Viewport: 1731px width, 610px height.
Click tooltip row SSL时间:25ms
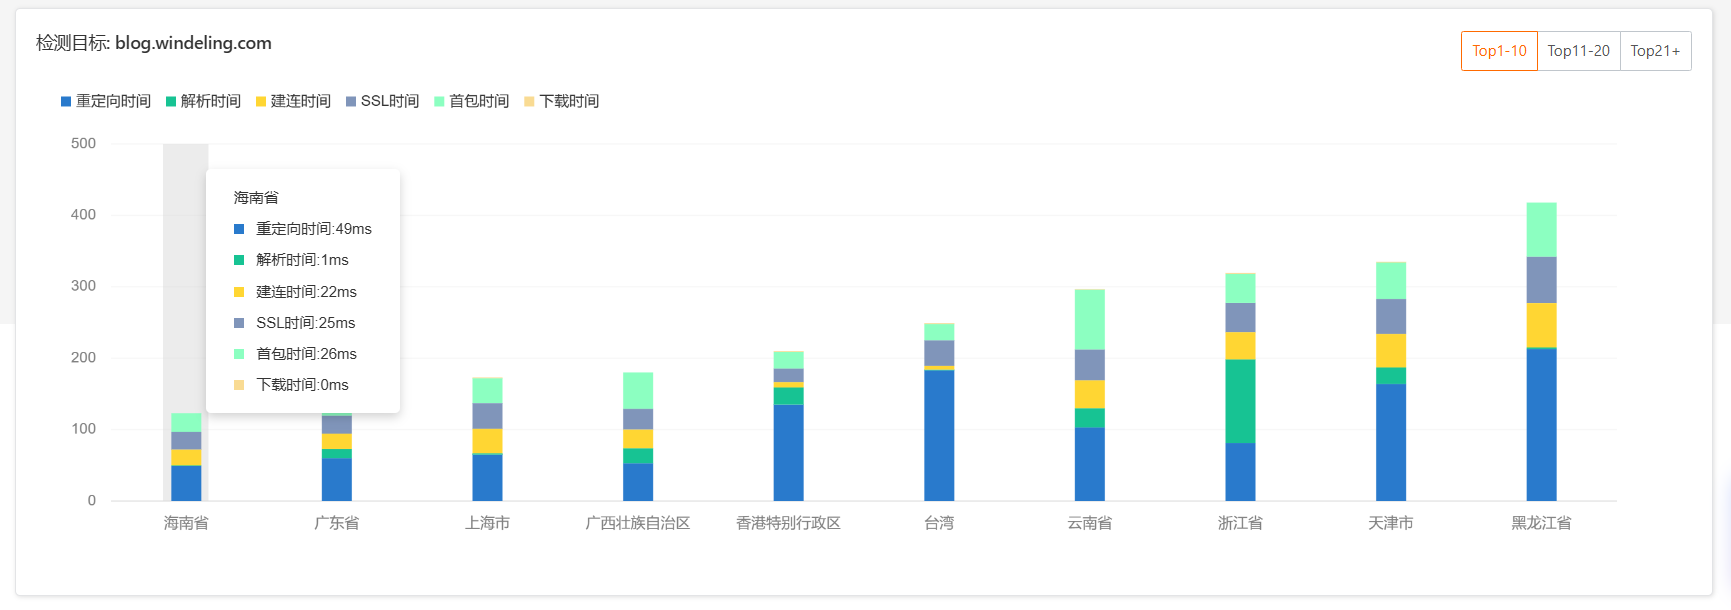point(295,323)
